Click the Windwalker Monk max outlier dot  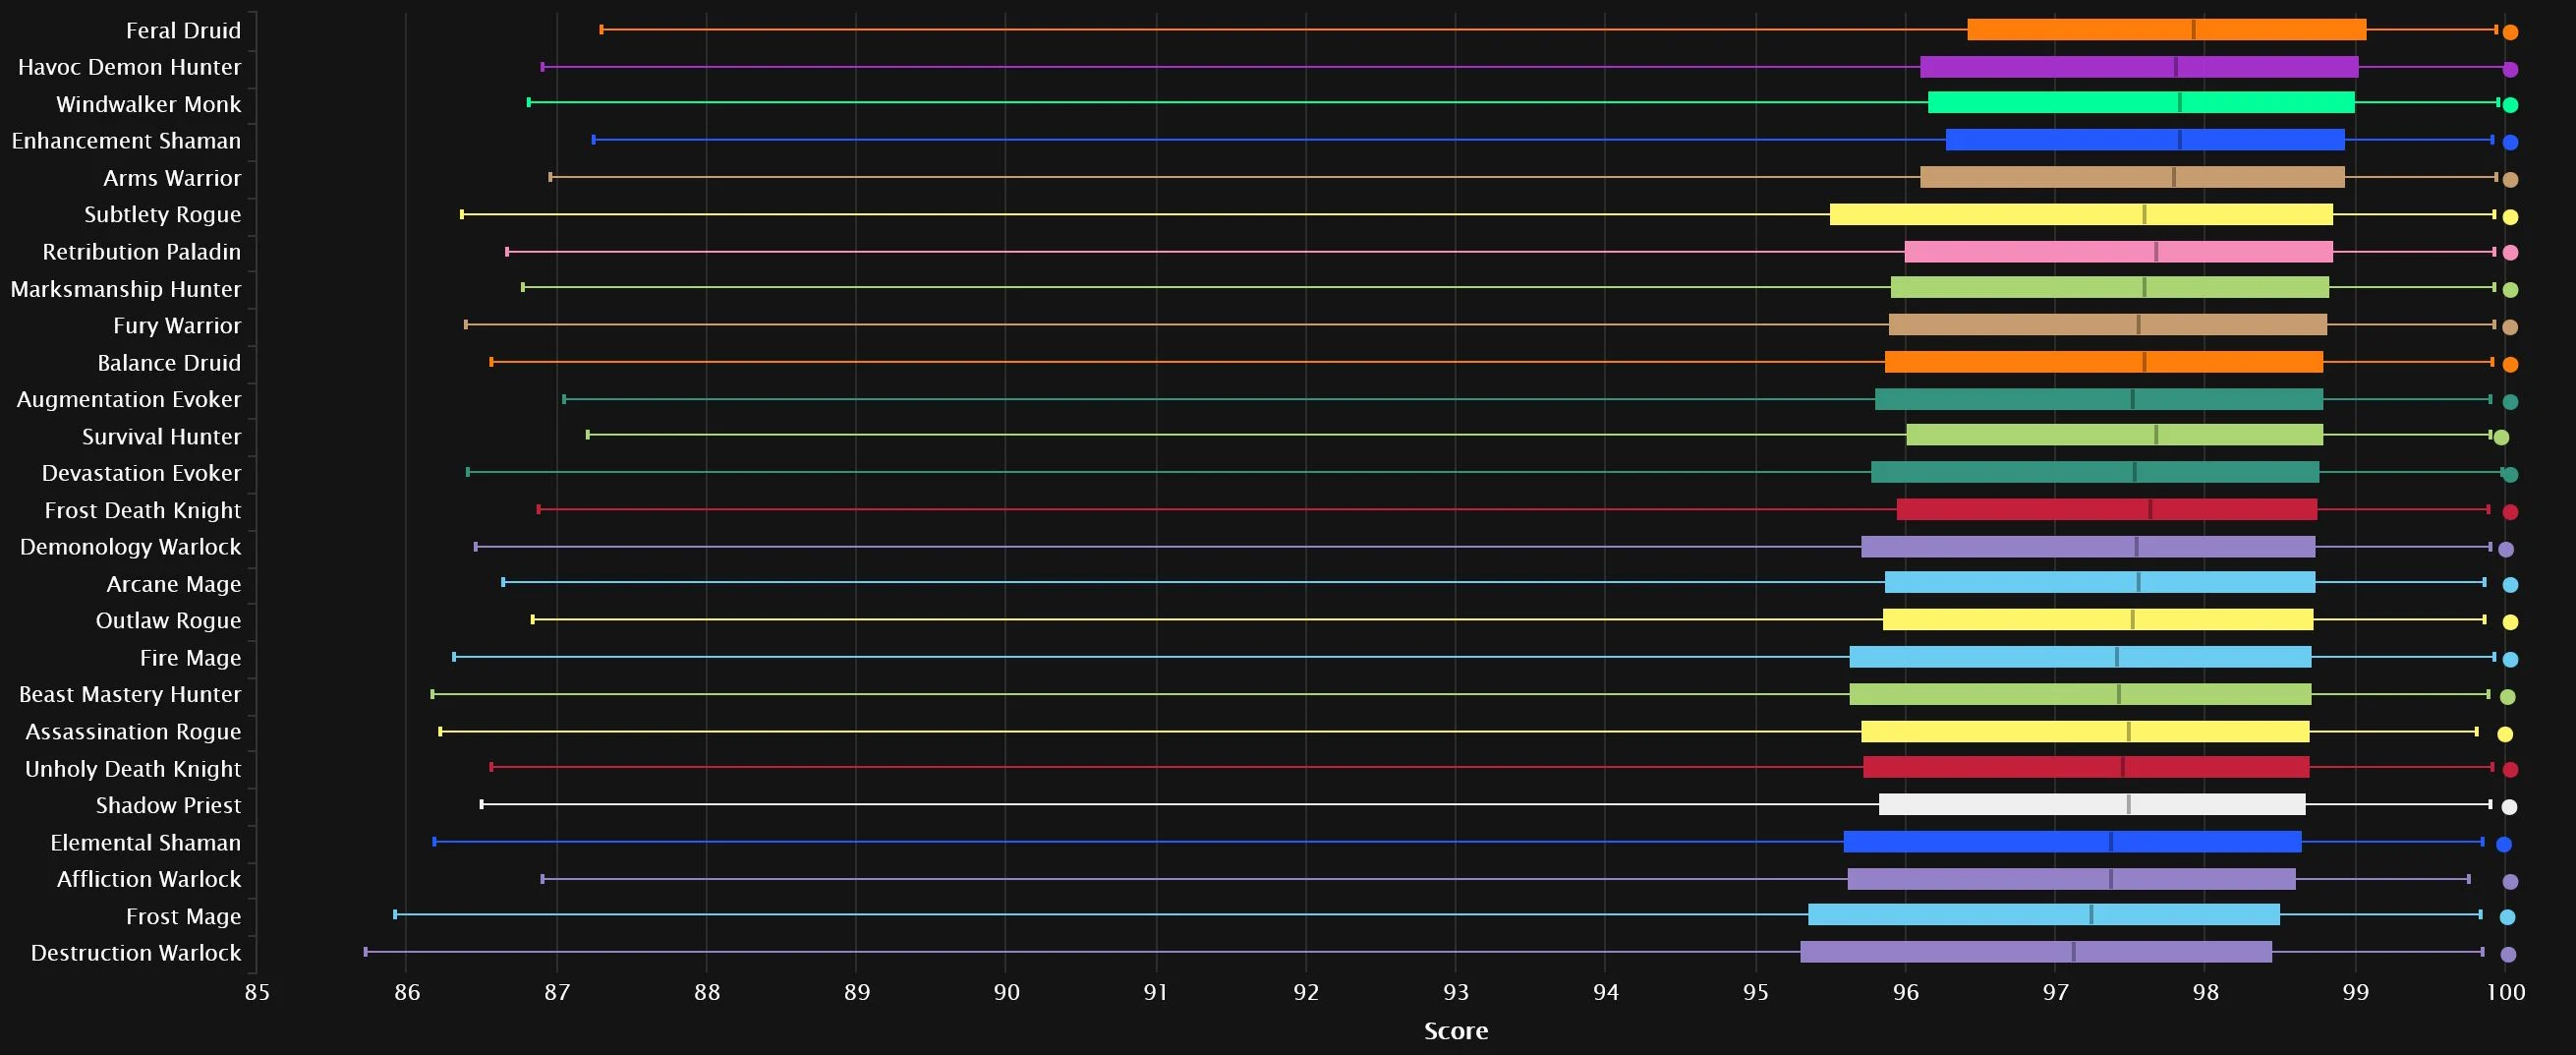pyautogui.click(x=2510, y=105)
